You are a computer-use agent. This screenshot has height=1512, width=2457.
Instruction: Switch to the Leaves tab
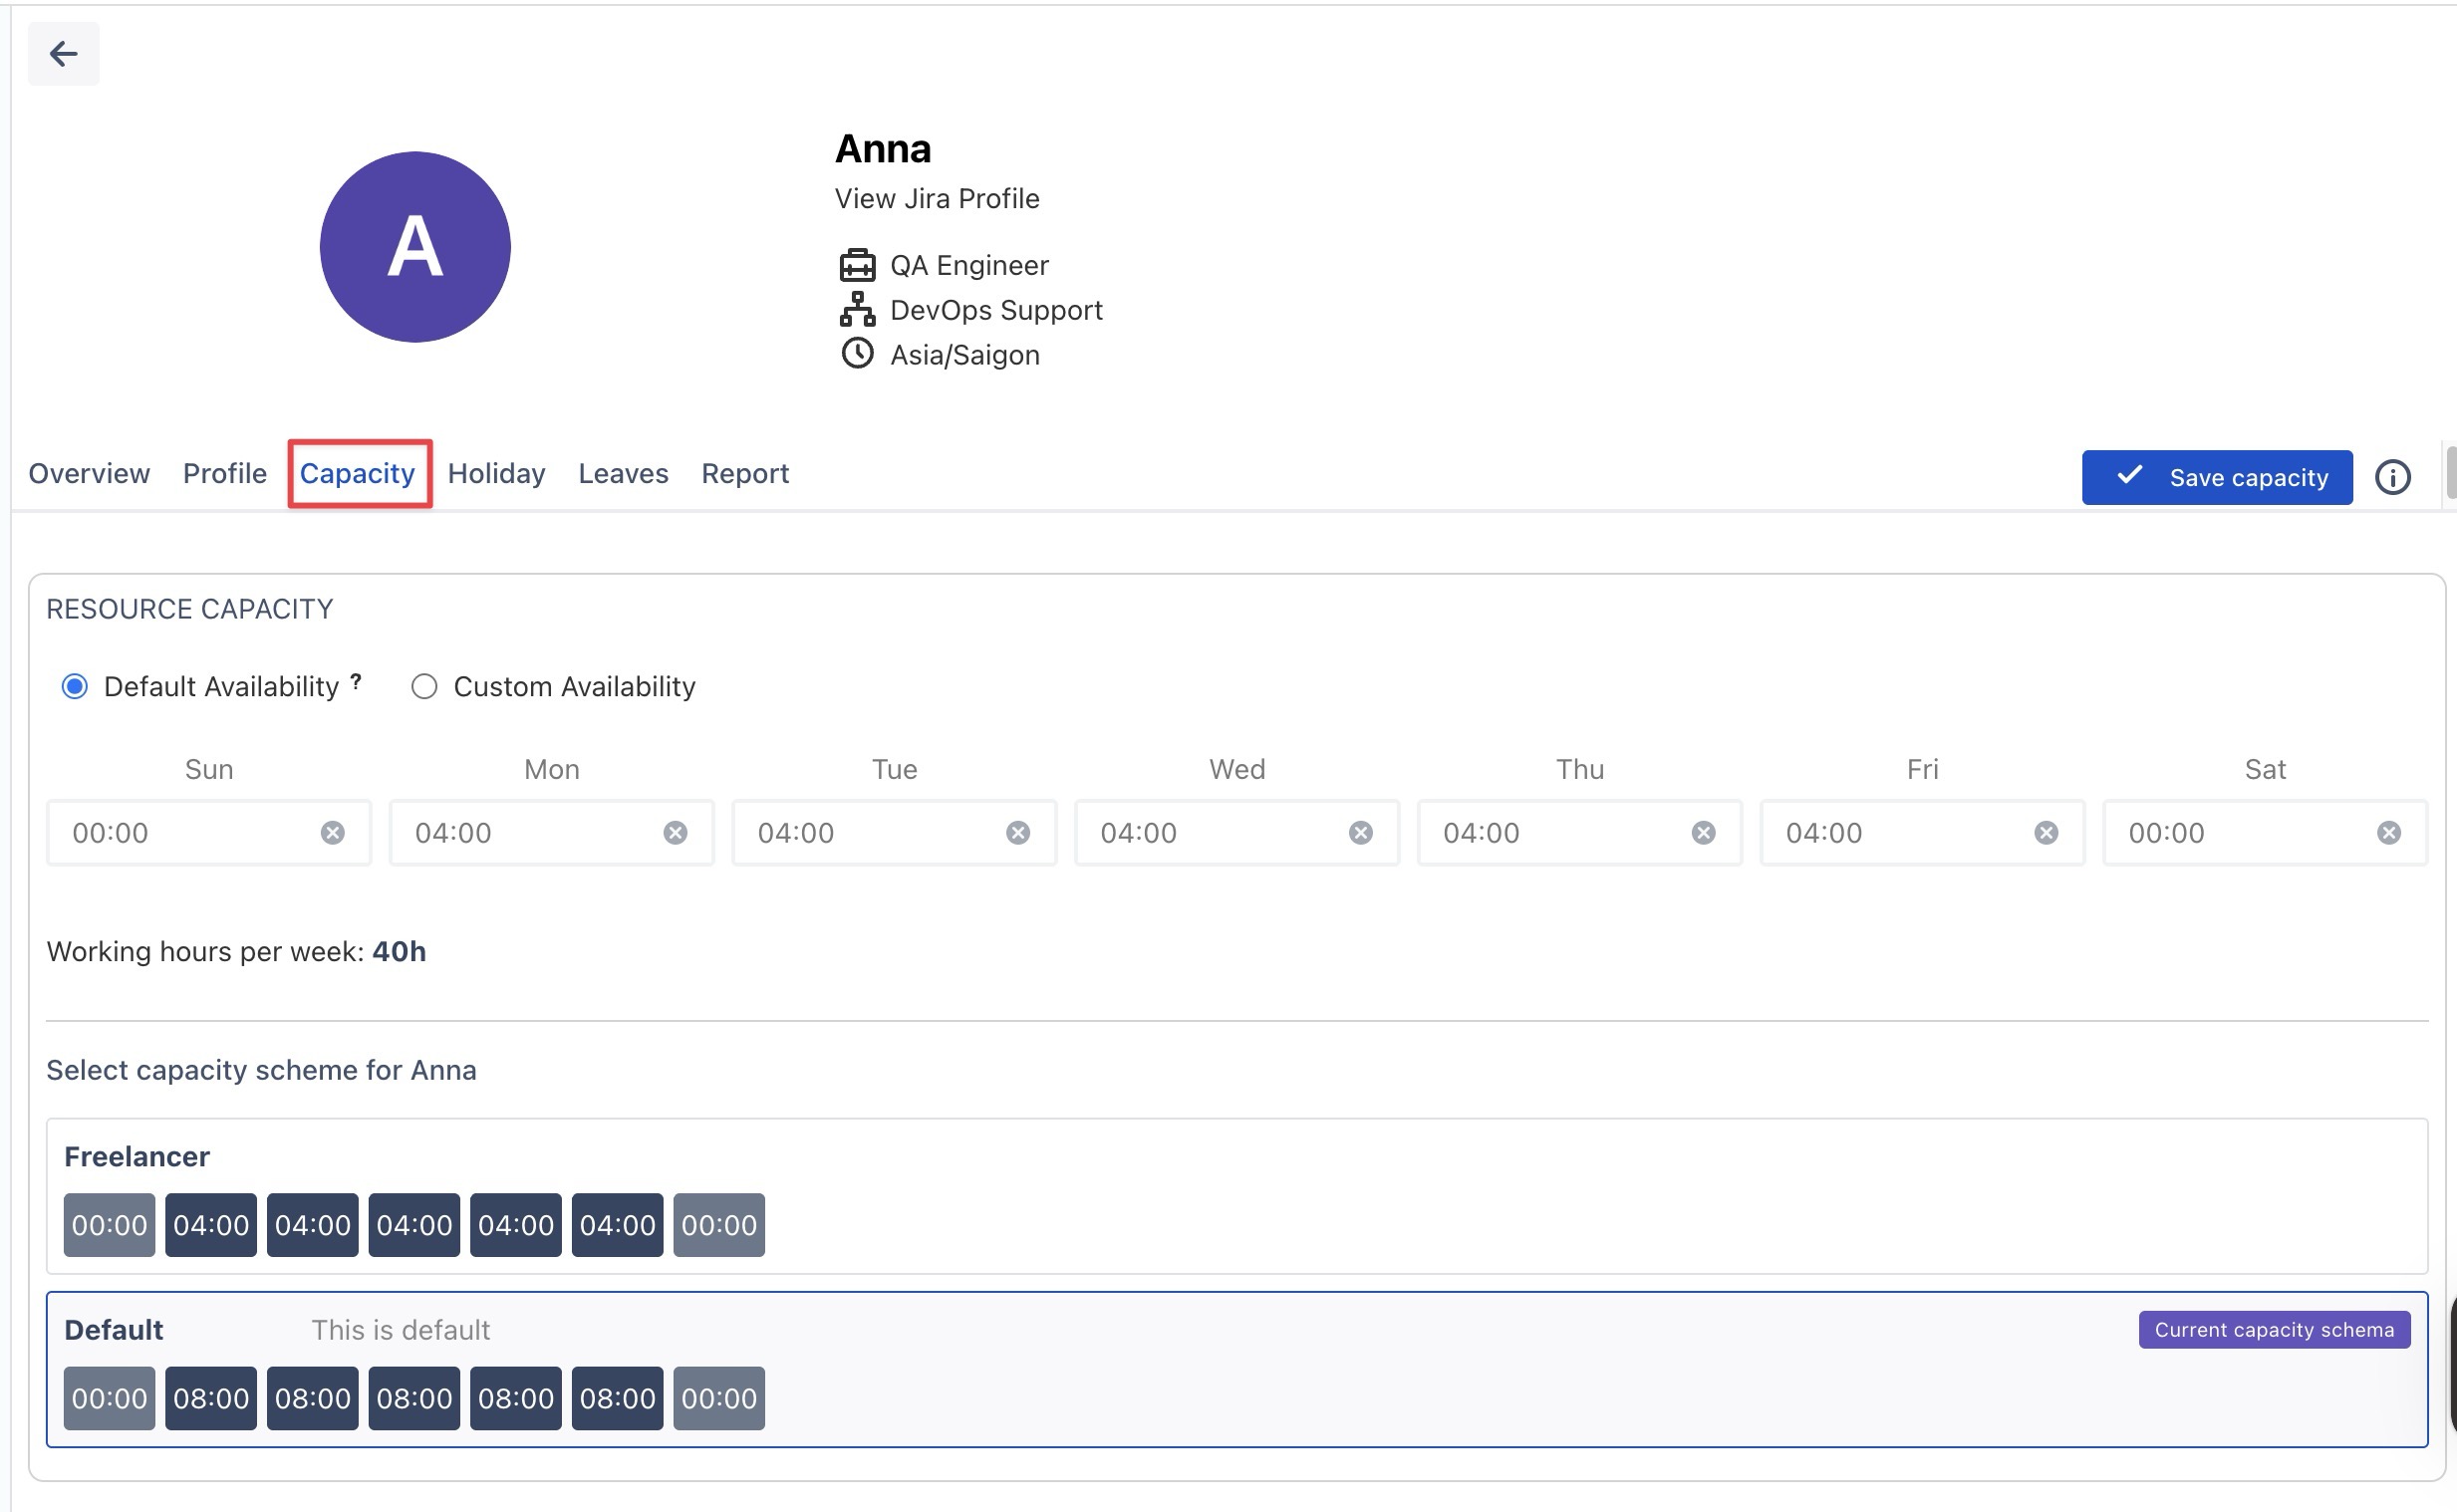coord(623,473)
